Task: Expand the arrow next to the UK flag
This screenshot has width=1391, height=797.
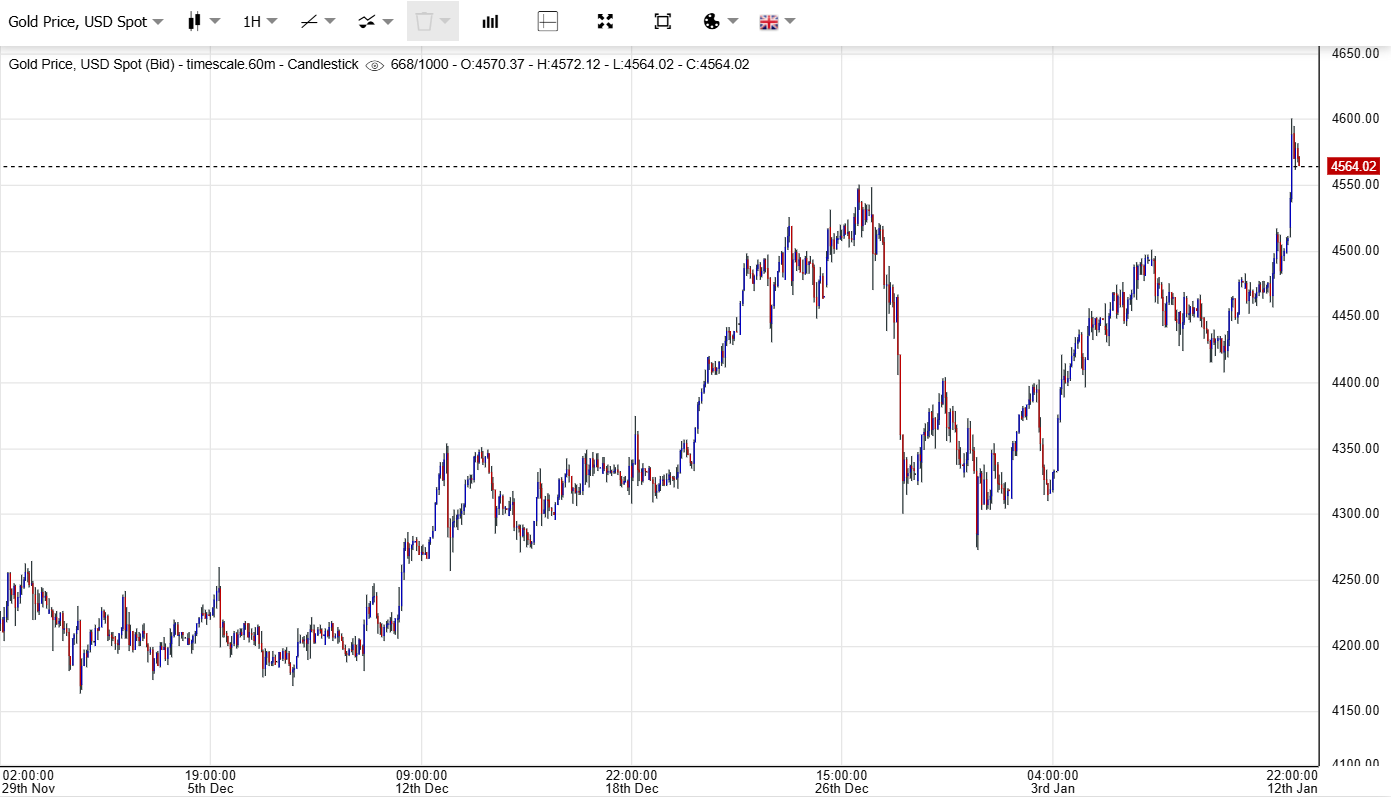Action: [x=790, y=21]
